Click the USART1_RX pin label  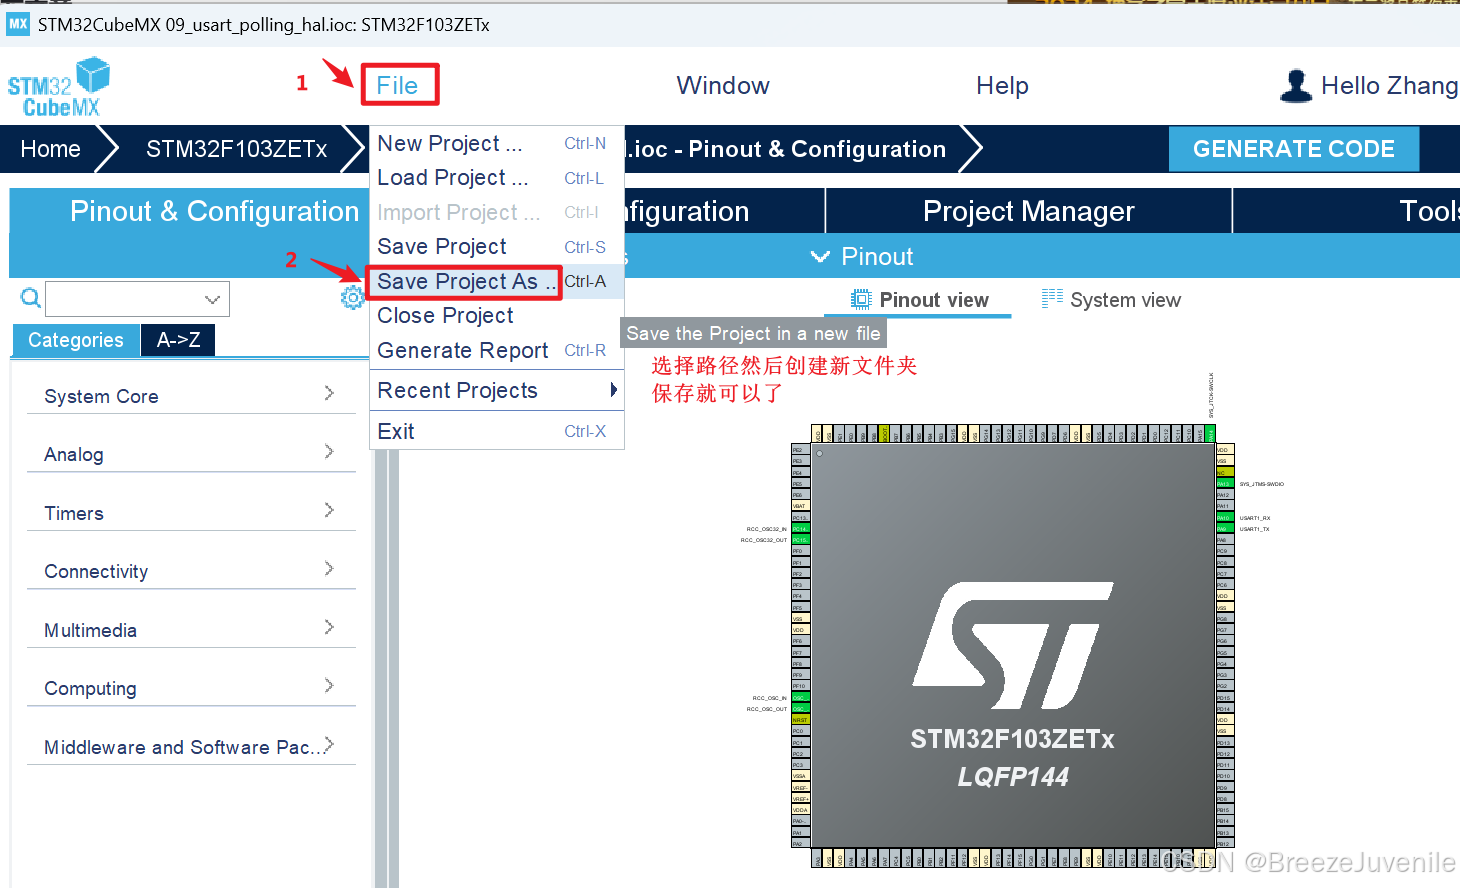click(1255, 518)
